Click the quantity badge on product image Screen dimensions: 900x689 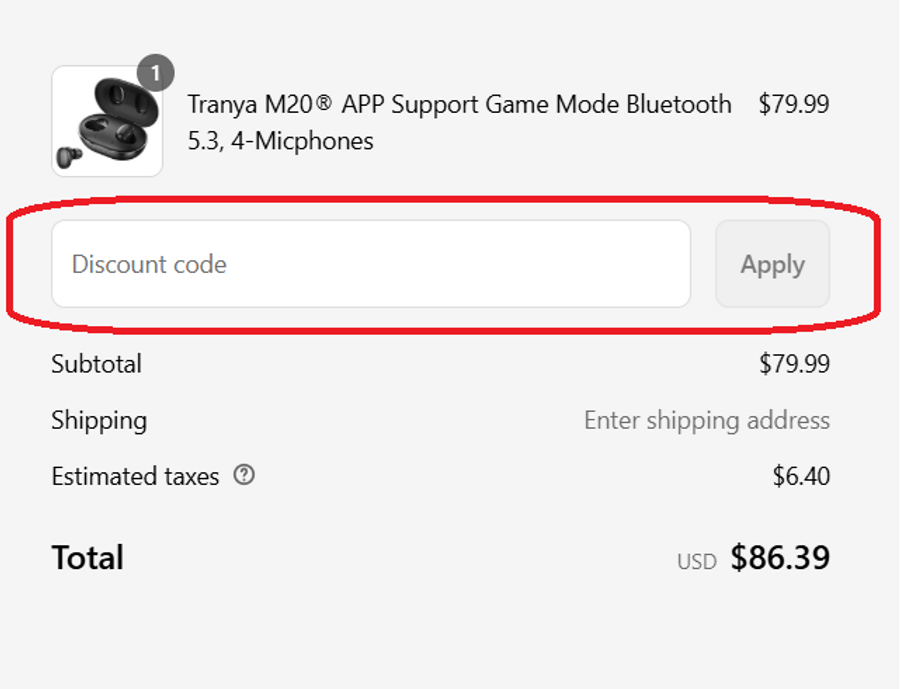point(155,73)
